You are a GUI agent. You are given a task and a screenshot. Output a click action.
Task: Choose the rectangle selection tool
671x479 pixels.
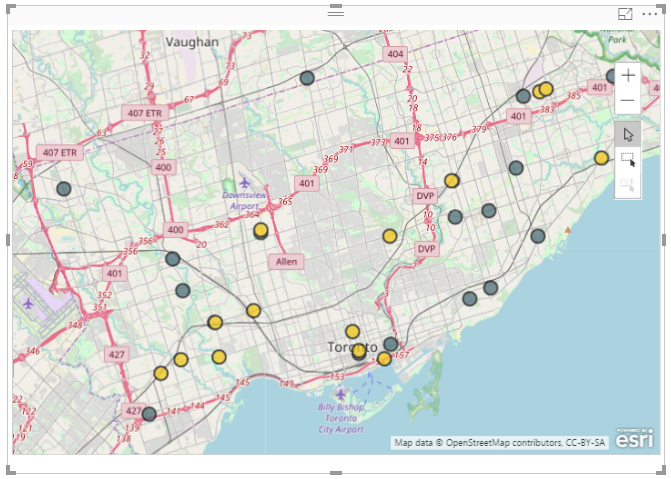coord(628,160)
